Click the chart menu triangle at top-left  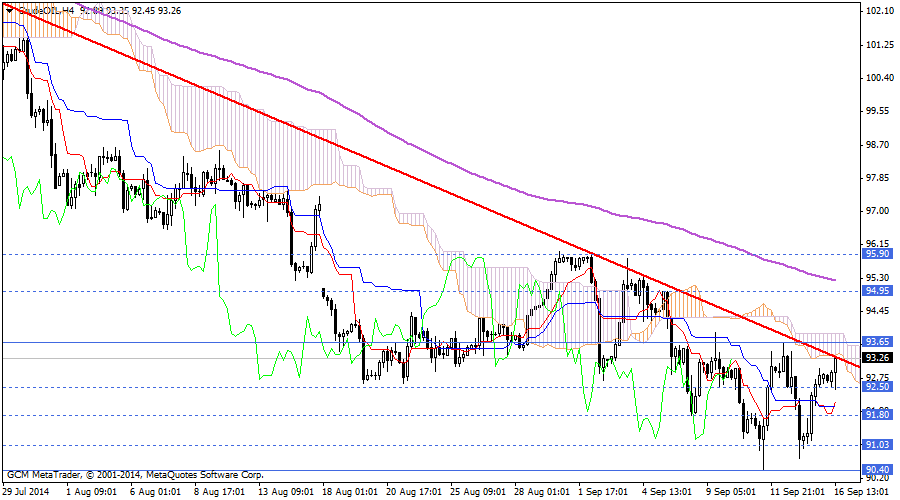point(9,9)
